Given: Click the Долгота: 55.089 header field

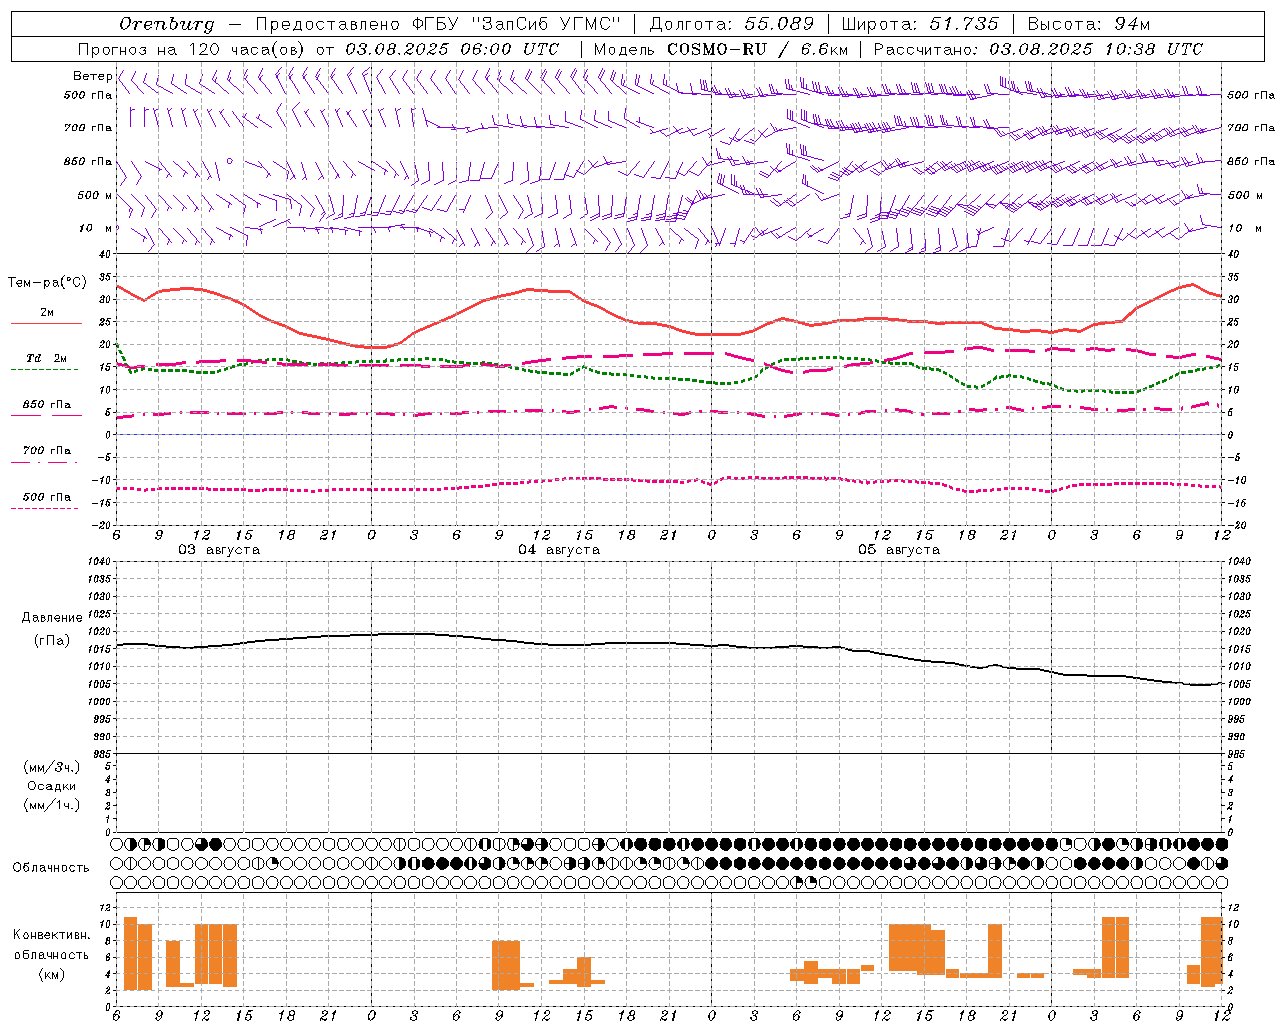Looking at the screenshot, I should click(732, 24).
